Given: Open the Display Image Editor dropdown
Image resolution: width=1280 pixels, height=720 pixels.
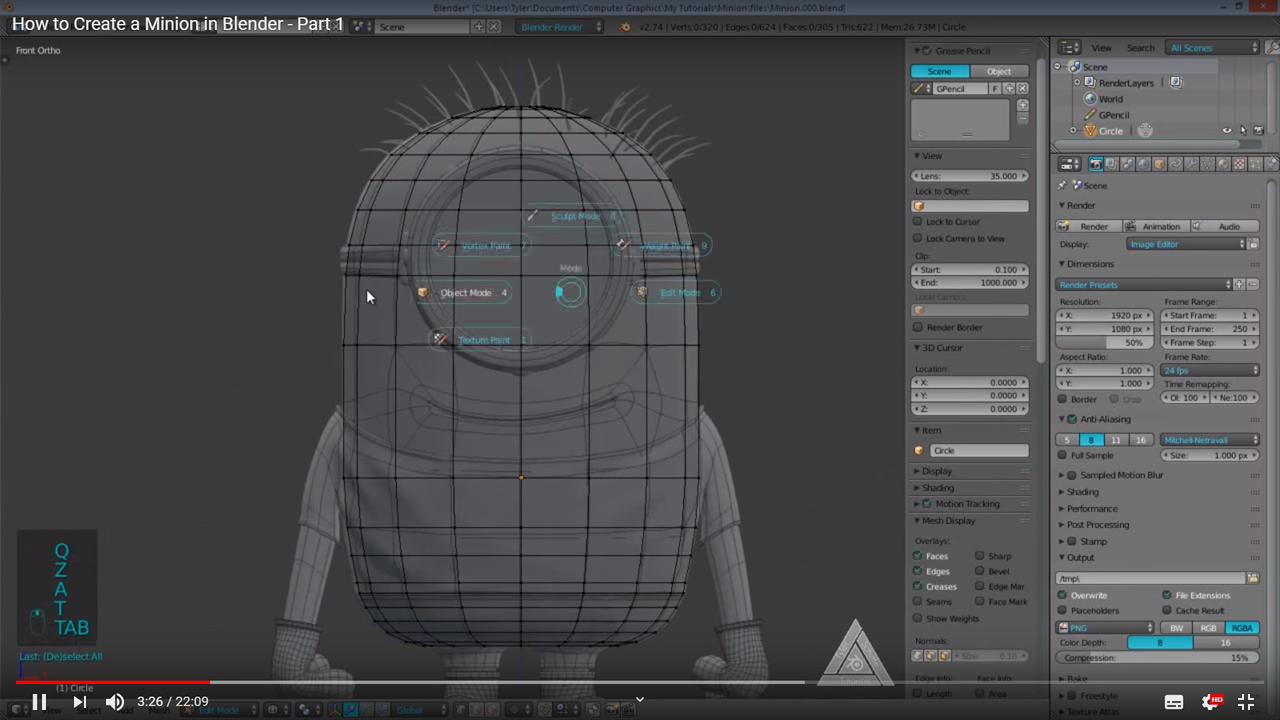Looking at the screenshot, I should click(1186, 244).
